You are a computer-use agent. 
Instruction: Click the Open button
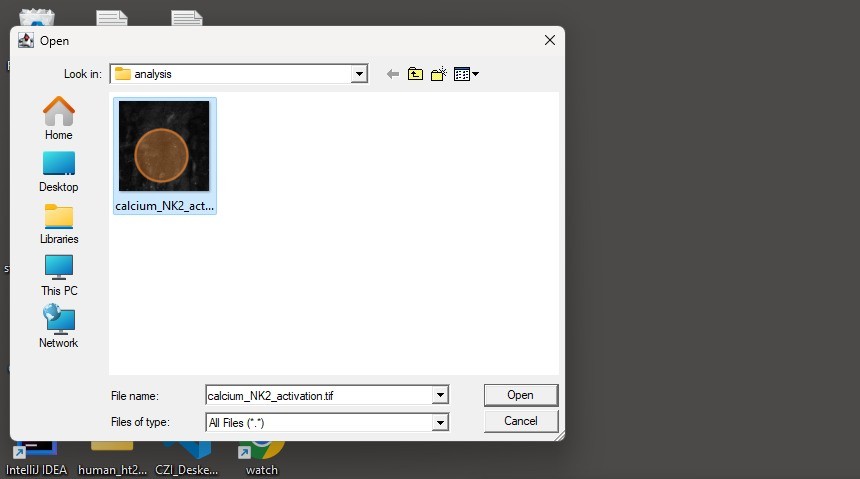coord(520,395)
